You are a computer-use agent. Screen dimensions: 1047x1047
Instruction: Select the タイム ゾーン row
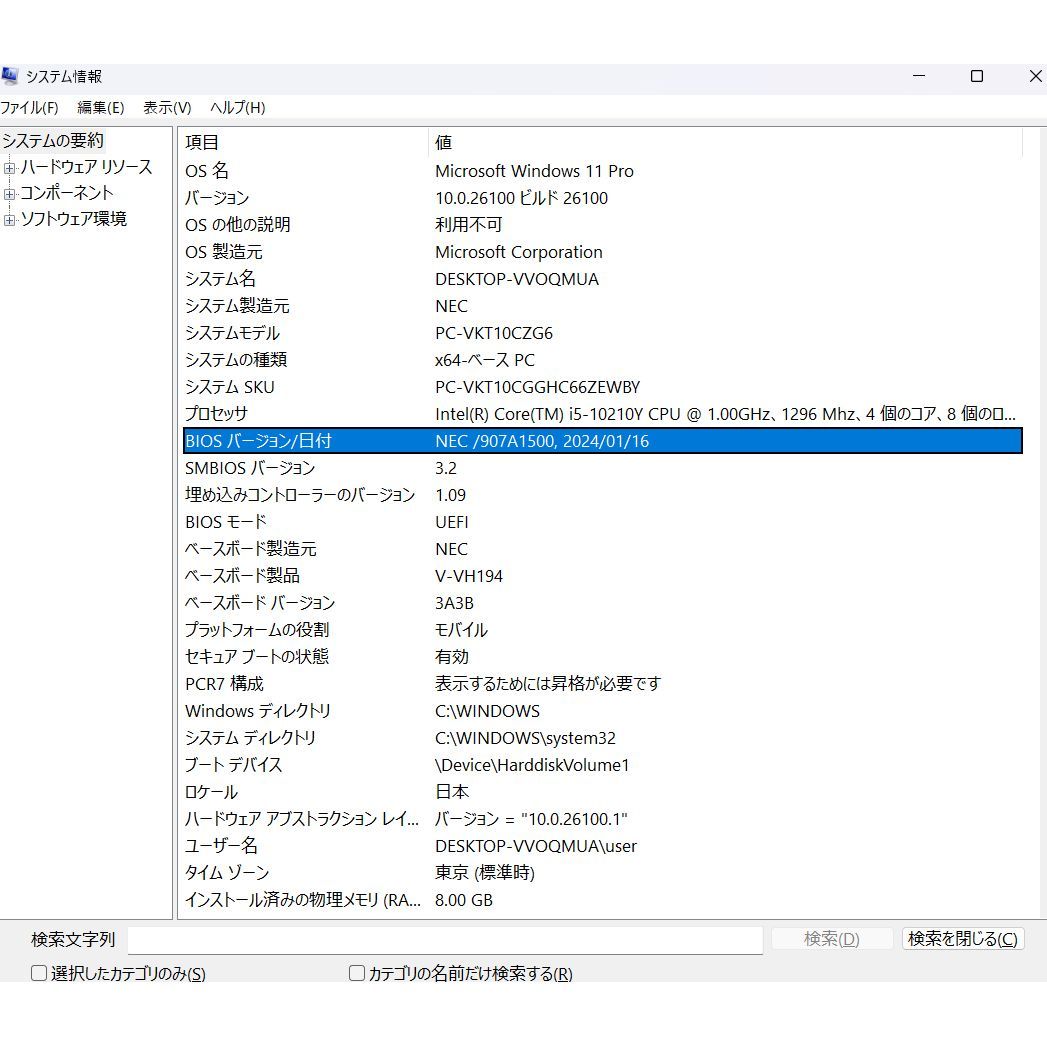point(602,873)
